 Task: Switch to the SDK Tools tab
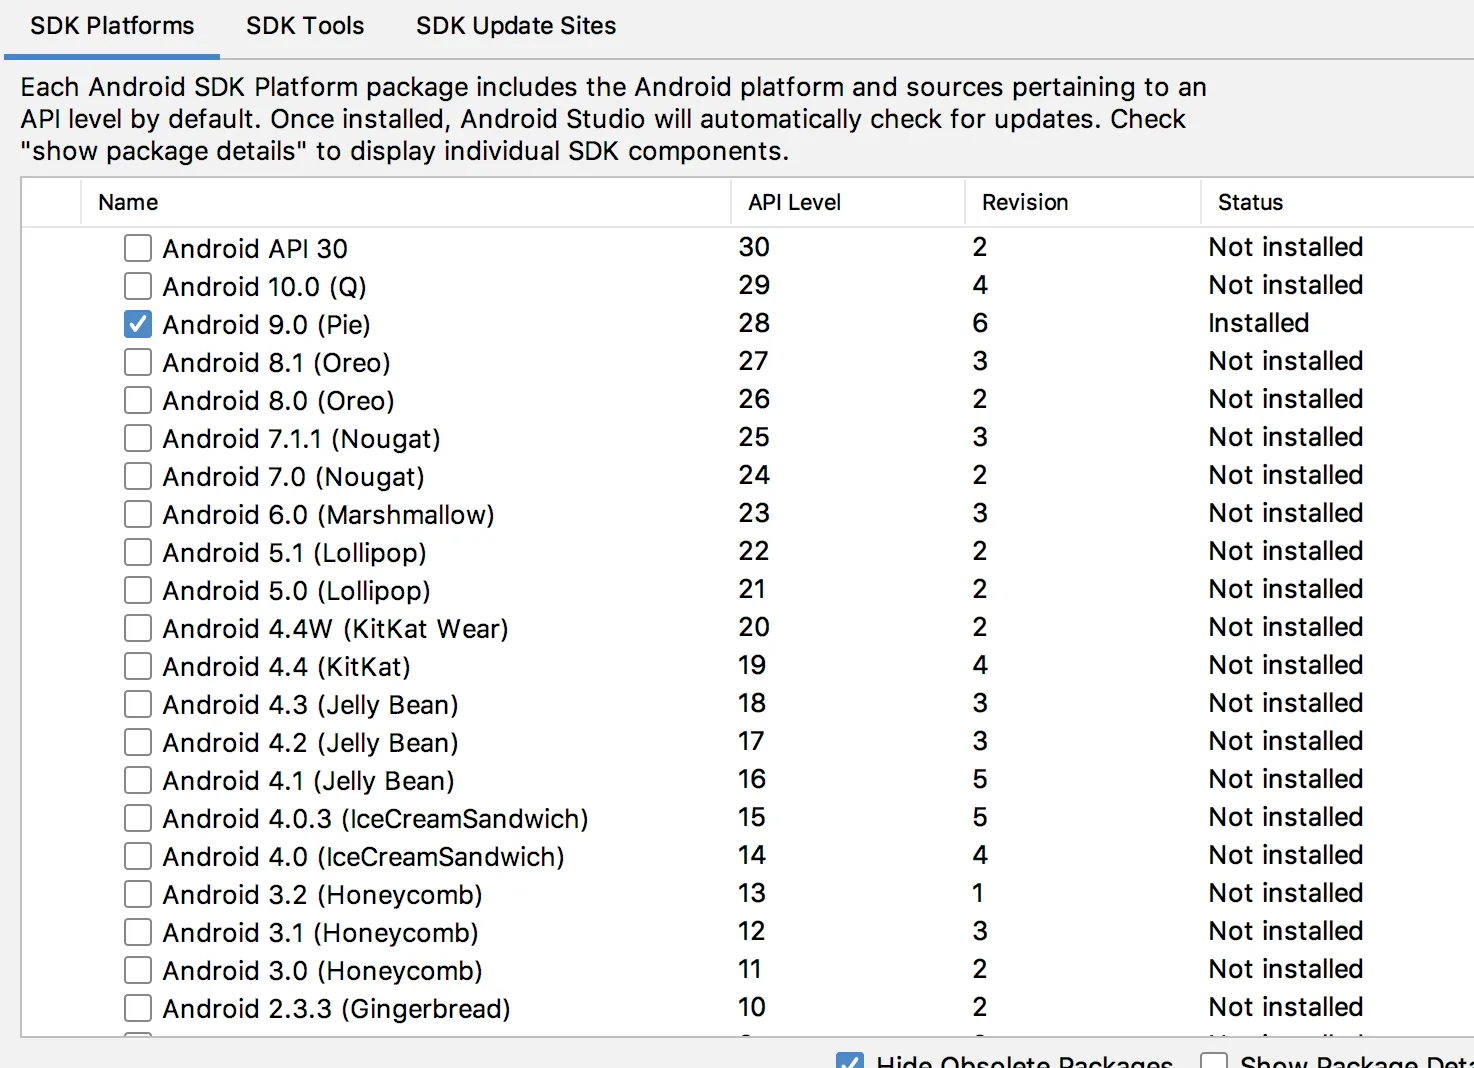(305, 26)
